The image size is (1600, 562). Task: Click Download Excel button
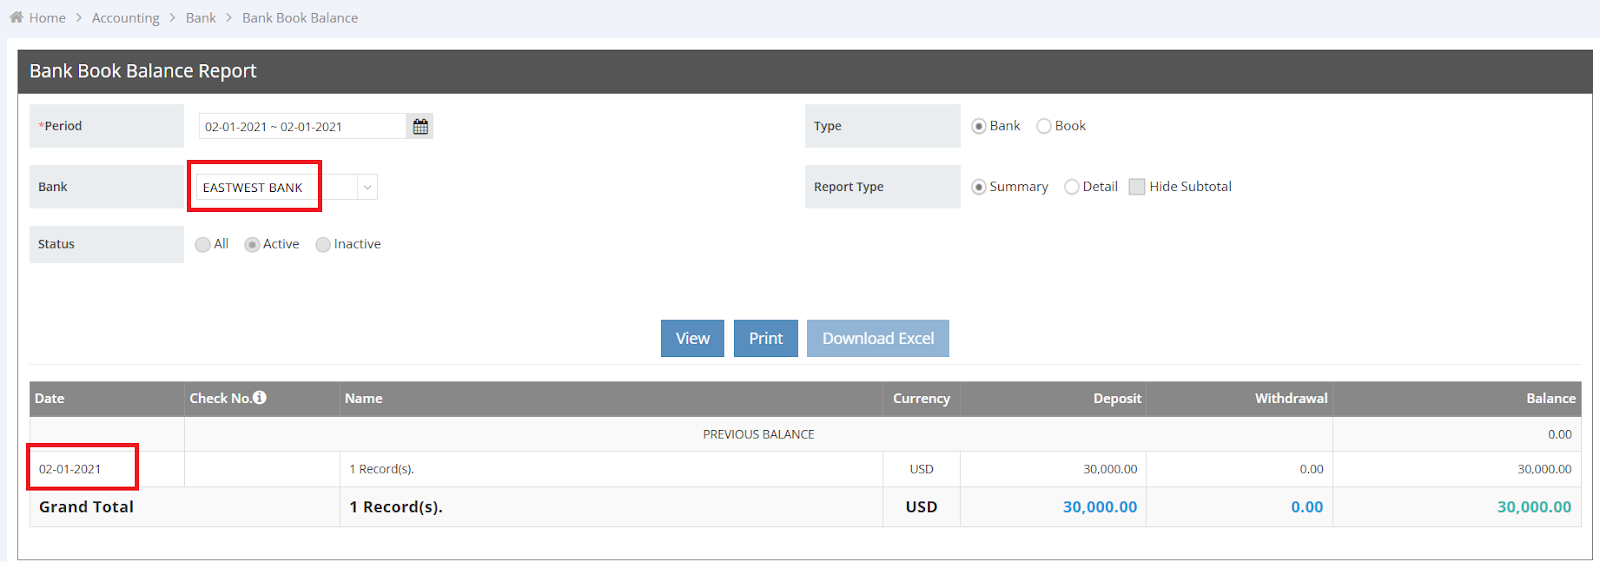tap(877, 338)
